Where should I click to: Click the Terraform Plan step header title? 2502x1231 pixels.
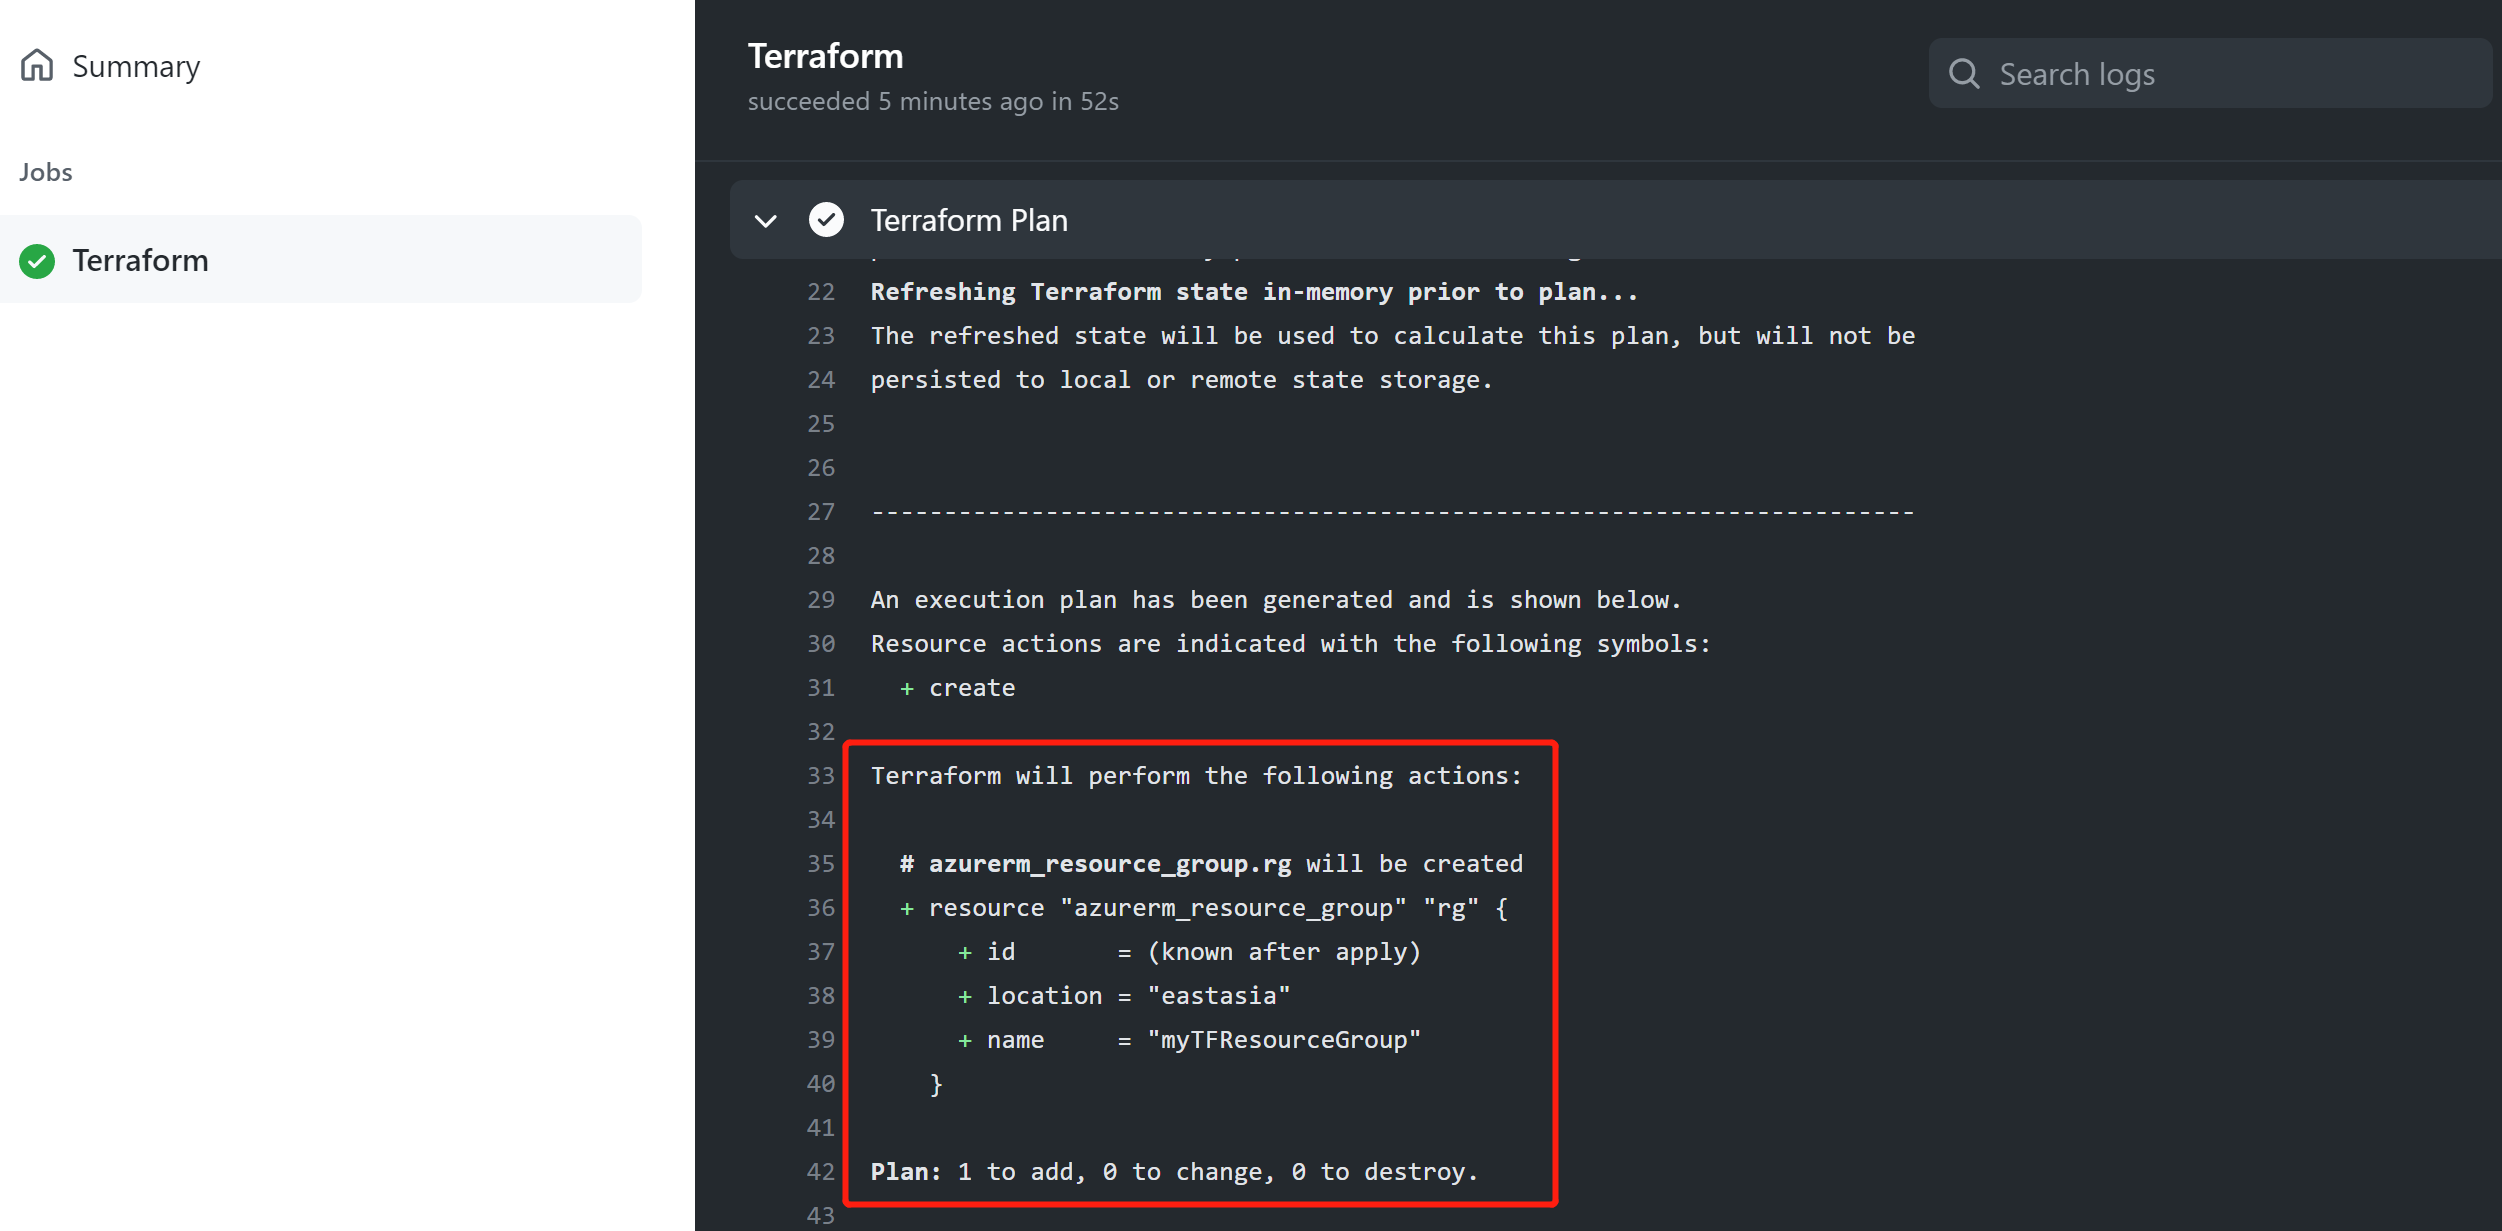(x=968, y=220)
